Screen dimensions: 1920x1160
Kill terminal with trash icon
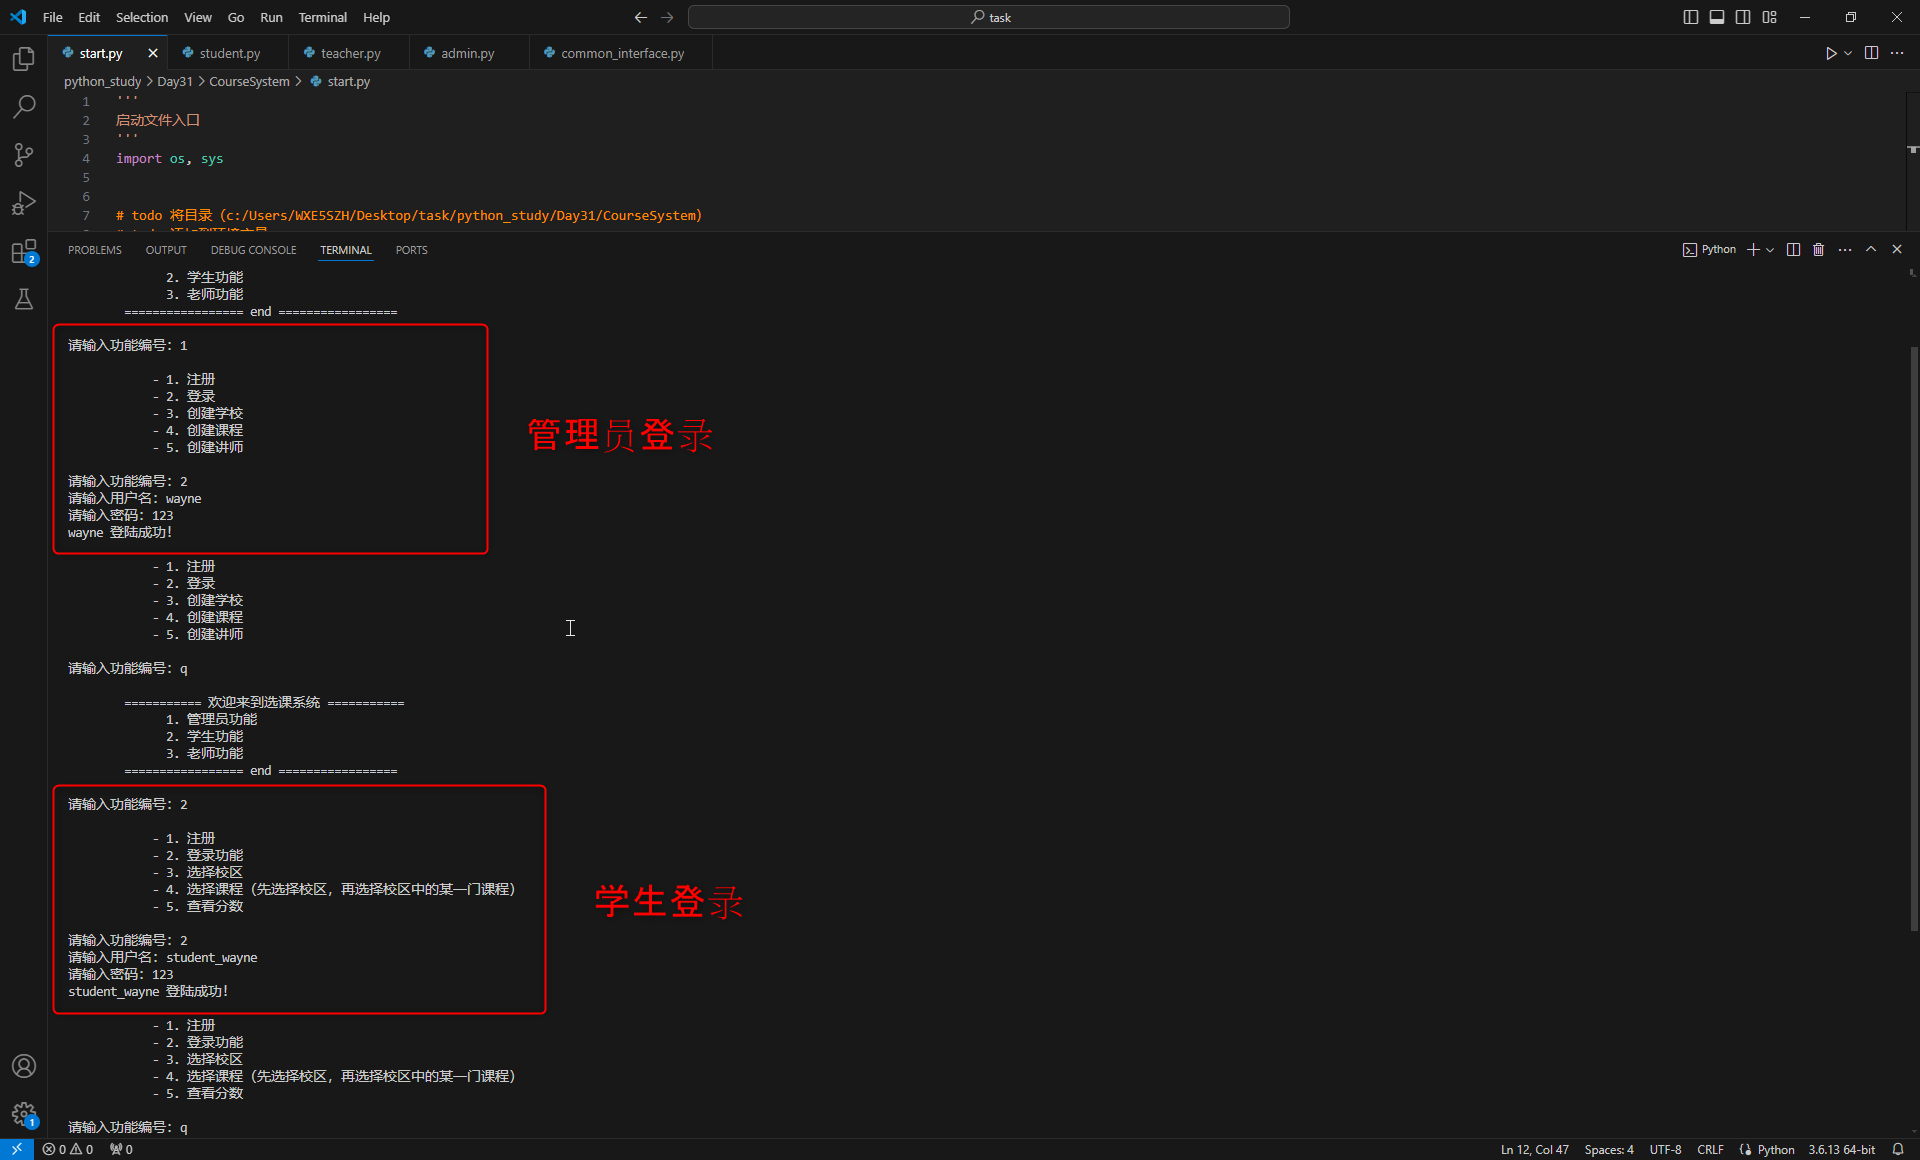pyautogui.click(x=1818, y=250)
